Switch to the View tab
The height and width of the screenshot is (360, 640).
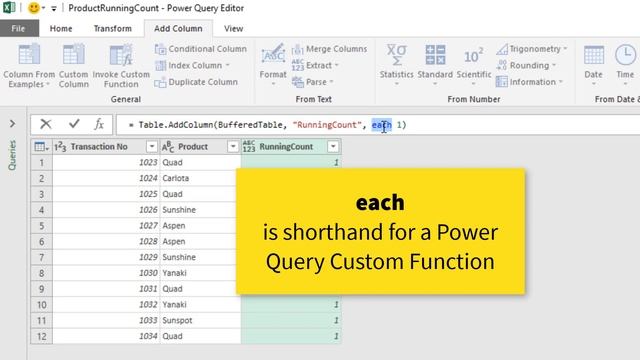tap(233, 29)
